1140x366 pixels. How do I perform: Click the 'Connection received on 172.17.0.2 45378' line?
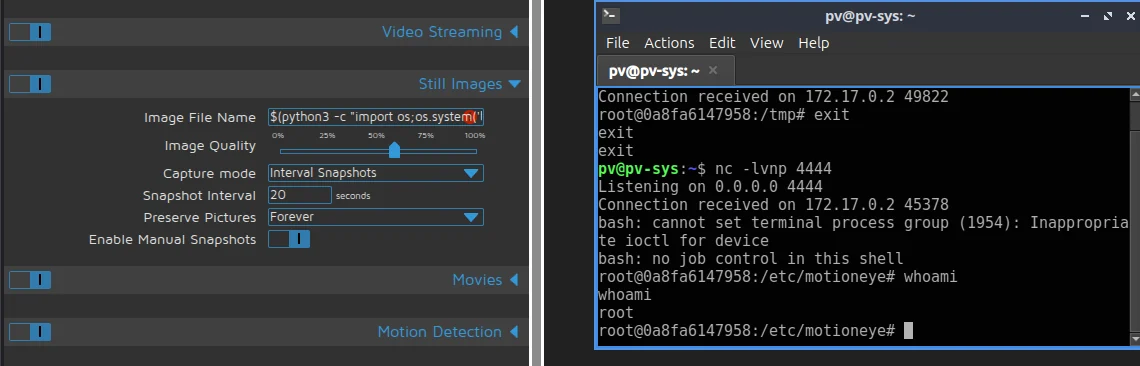click(773, 205)
